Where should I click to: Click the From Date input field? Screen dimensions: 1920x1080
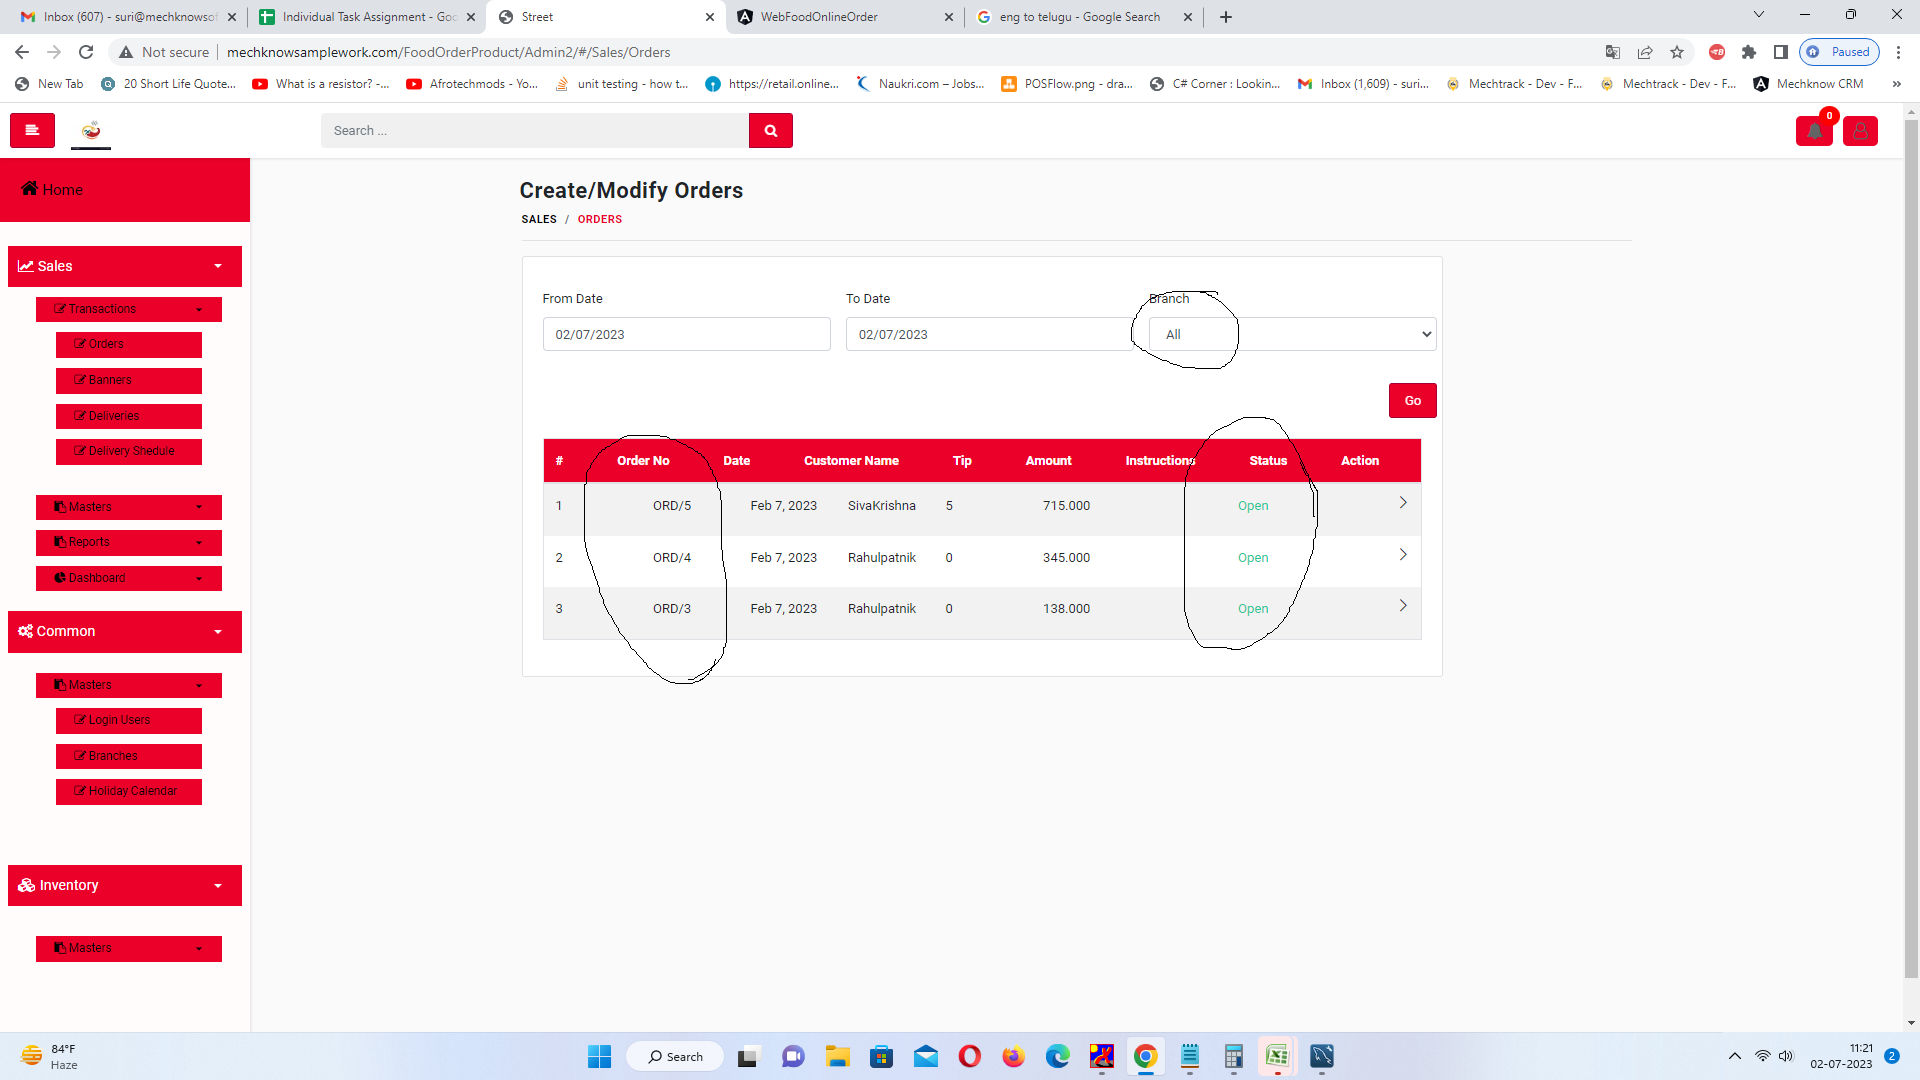point(686,335)
